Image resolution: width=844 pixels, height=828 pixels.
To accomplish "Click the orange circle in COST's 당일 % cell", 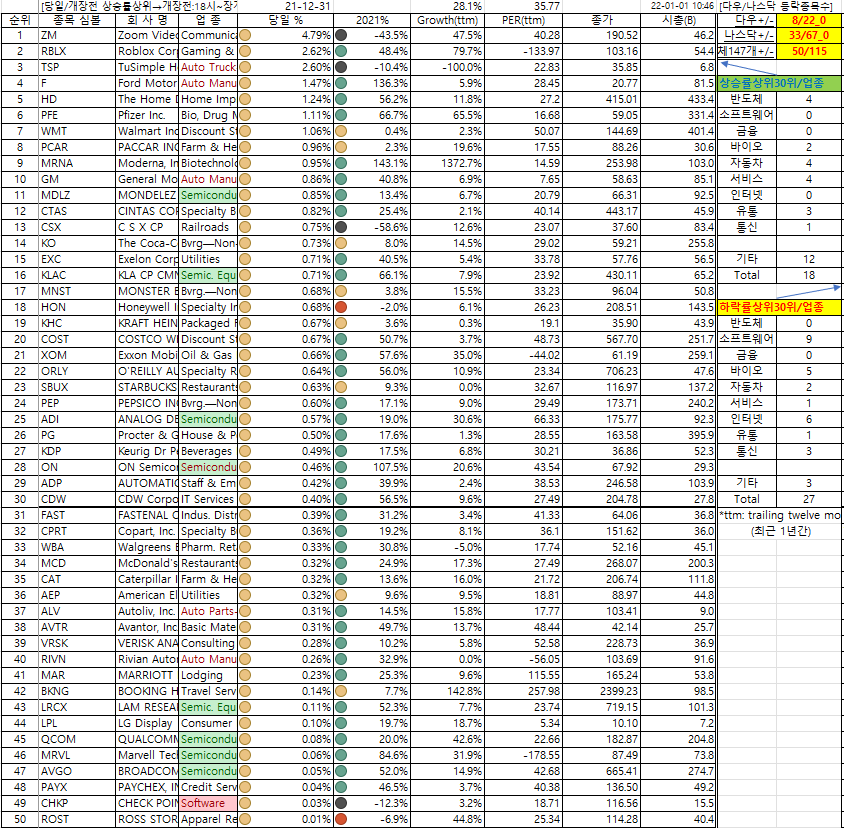I will click(x=245, y=339).
